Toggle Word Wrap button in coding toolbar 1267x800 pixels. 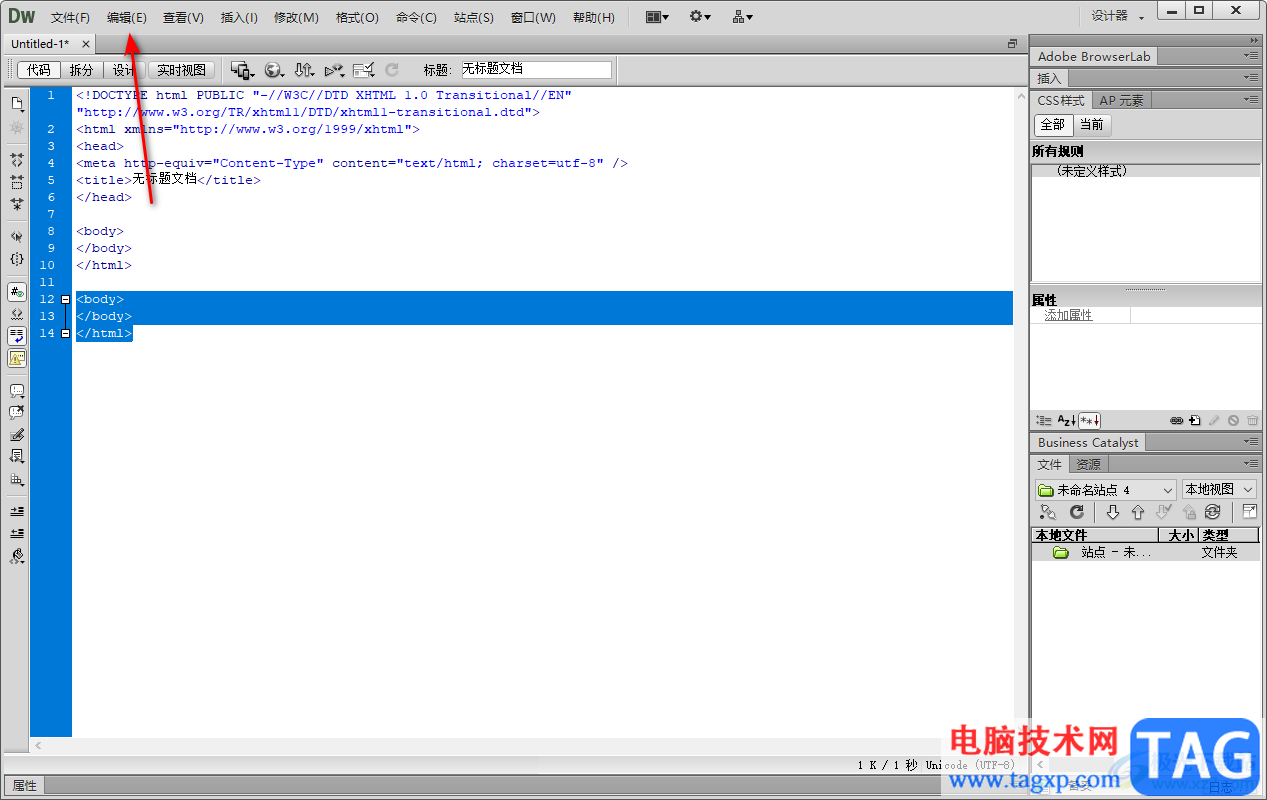pyautogui.click(x=17, y=336)
